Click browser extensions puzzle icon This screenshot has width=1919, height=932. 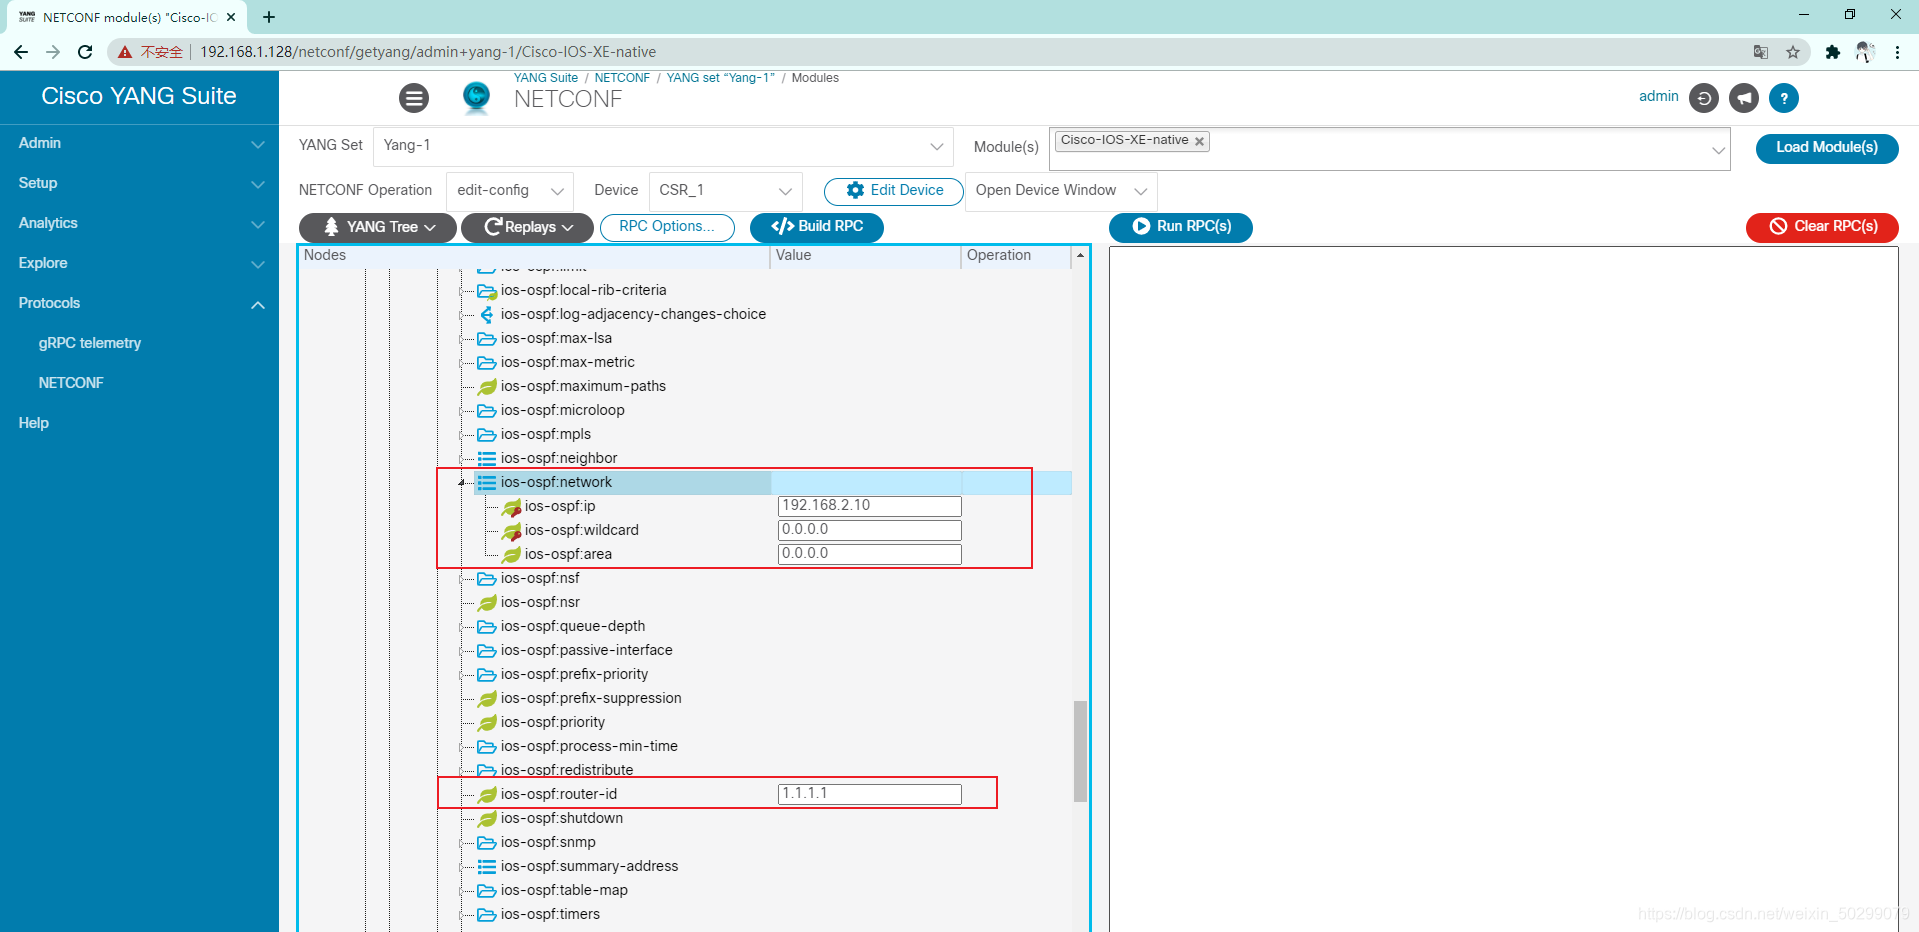coord(1832,52)
